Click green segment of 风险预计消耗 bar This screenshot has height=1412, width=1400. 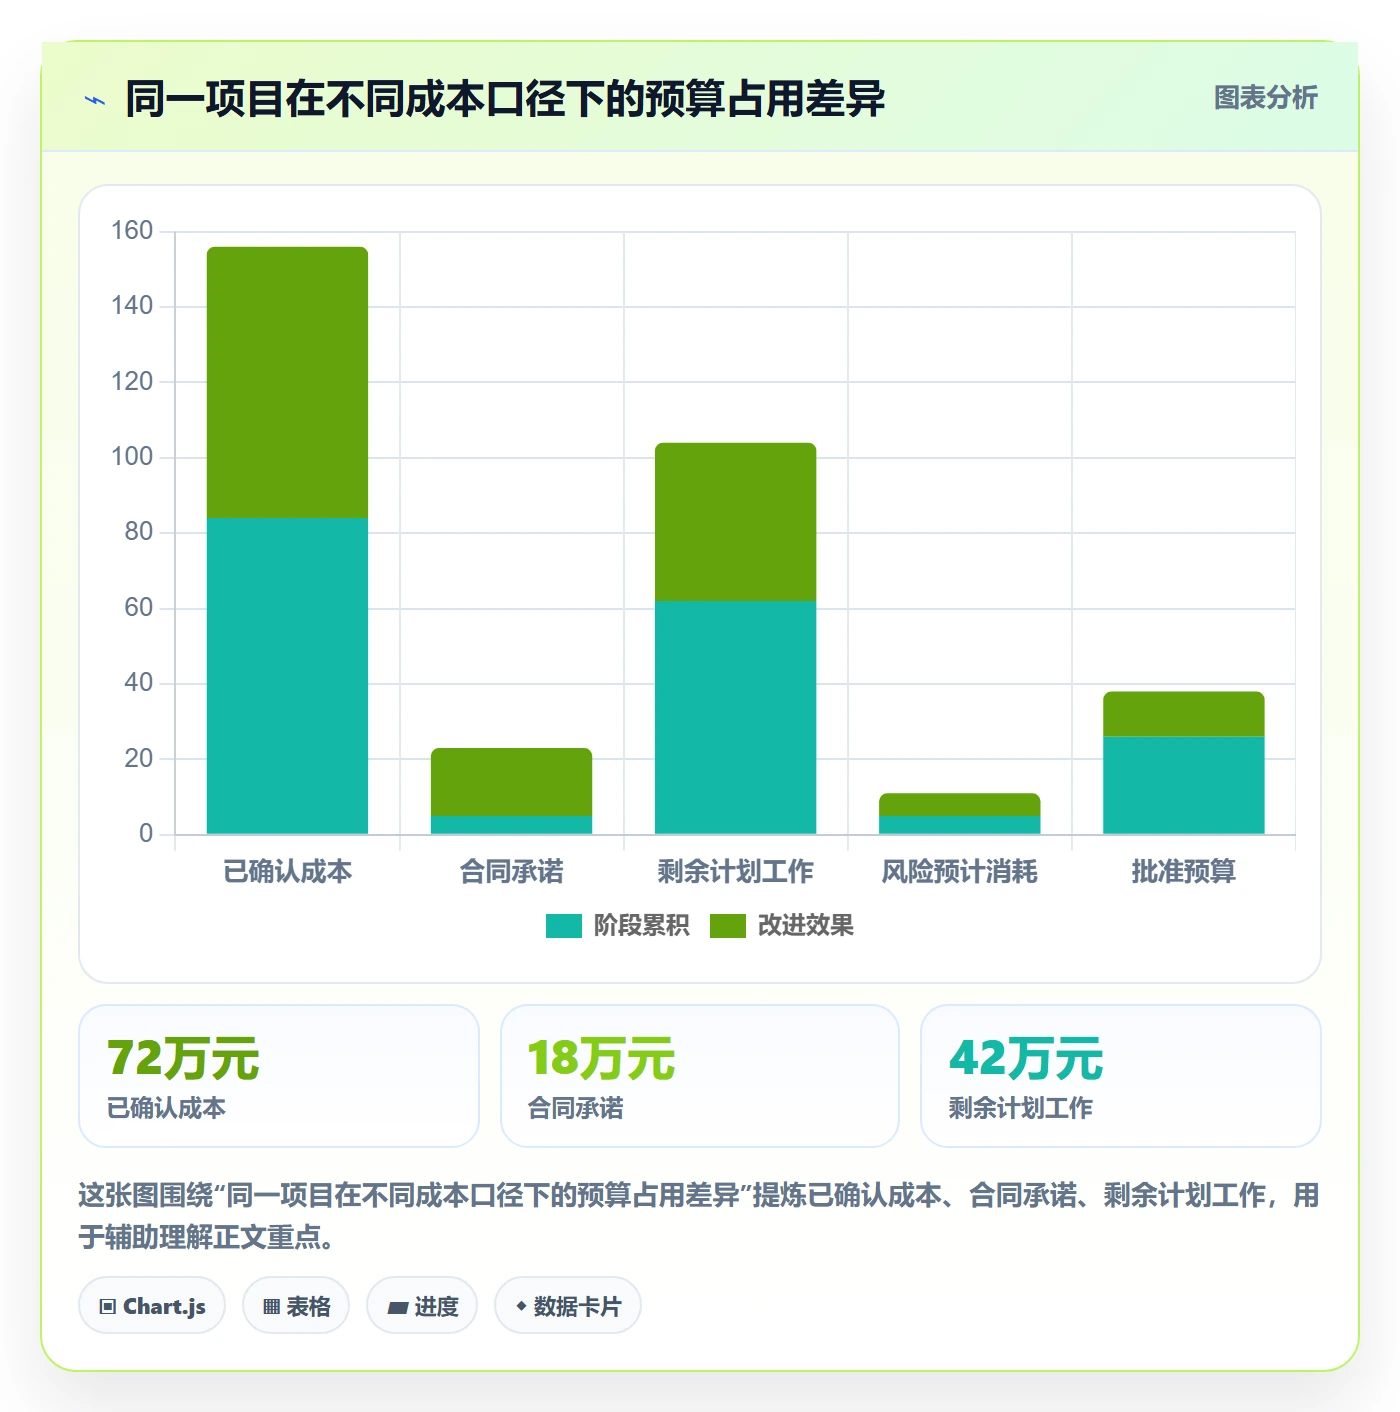click(x=959, y=805)
